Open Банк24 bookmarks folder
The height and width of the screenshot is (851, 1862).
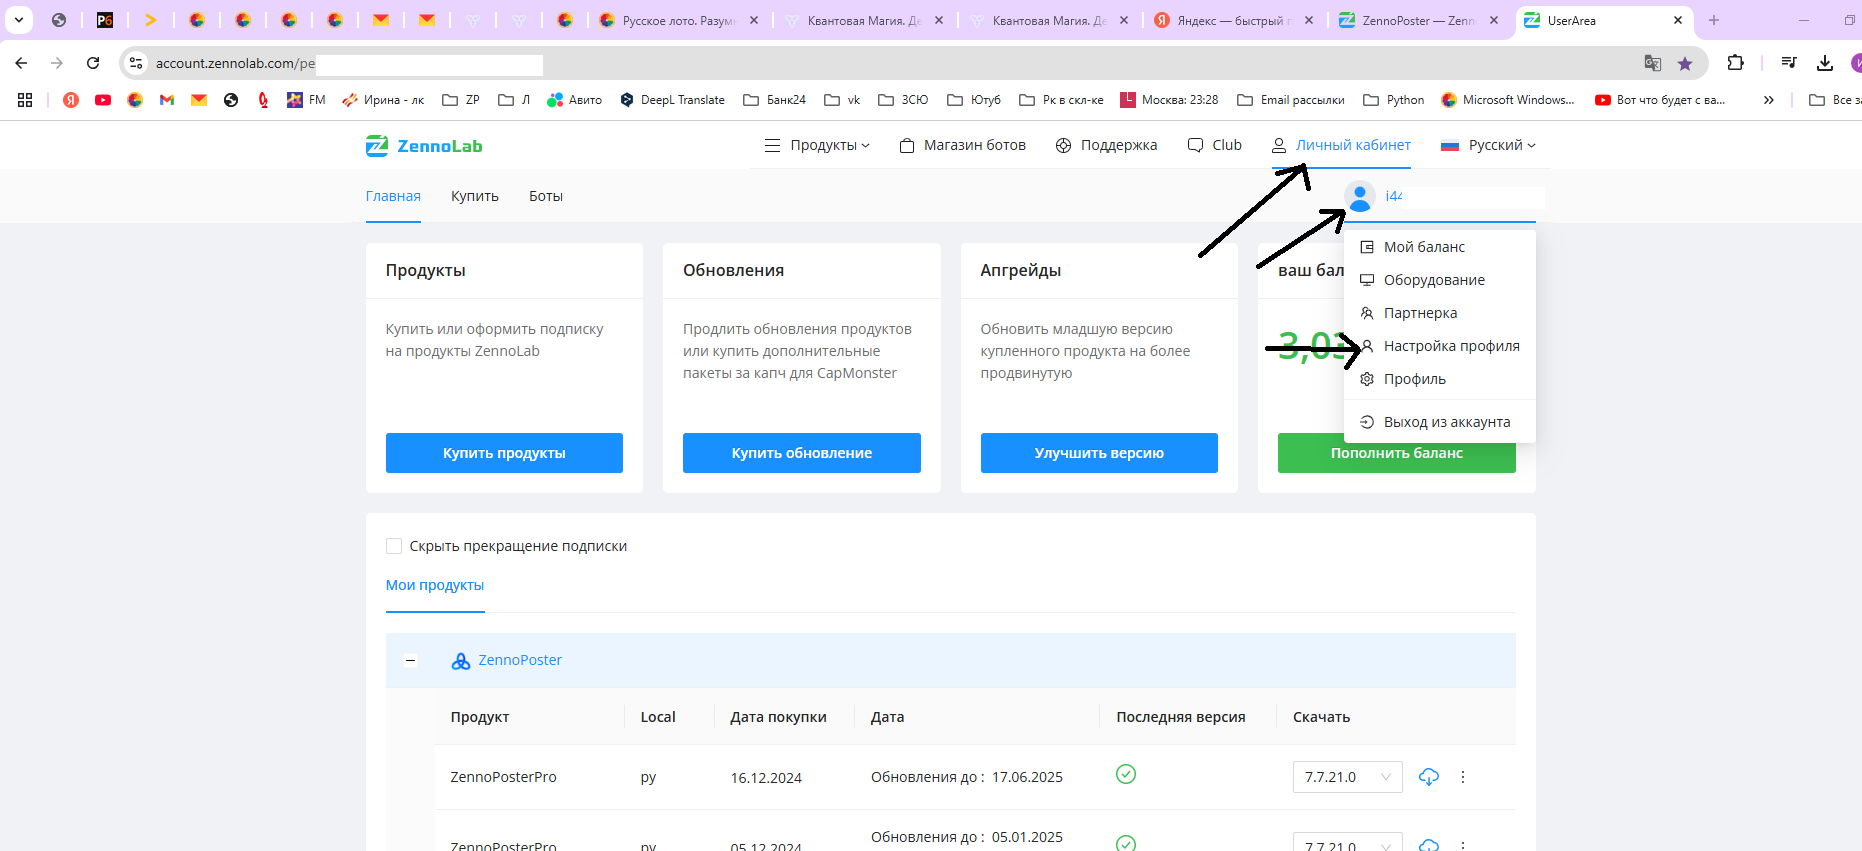point(775,100)
